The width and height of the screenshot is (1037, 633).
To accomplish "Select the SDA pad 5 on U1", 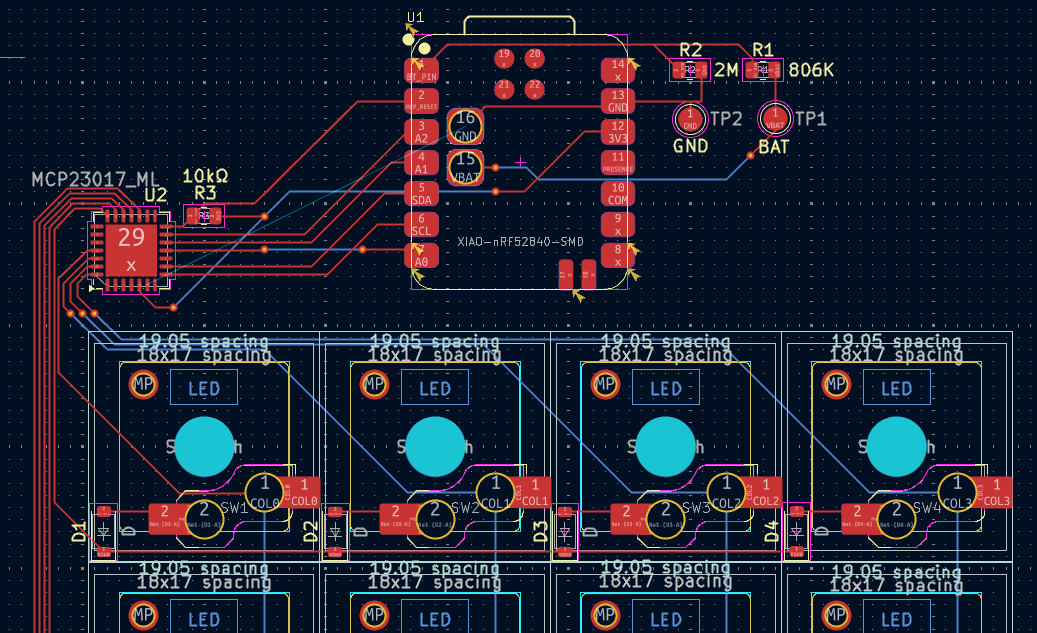I will [x=421, y=194].
